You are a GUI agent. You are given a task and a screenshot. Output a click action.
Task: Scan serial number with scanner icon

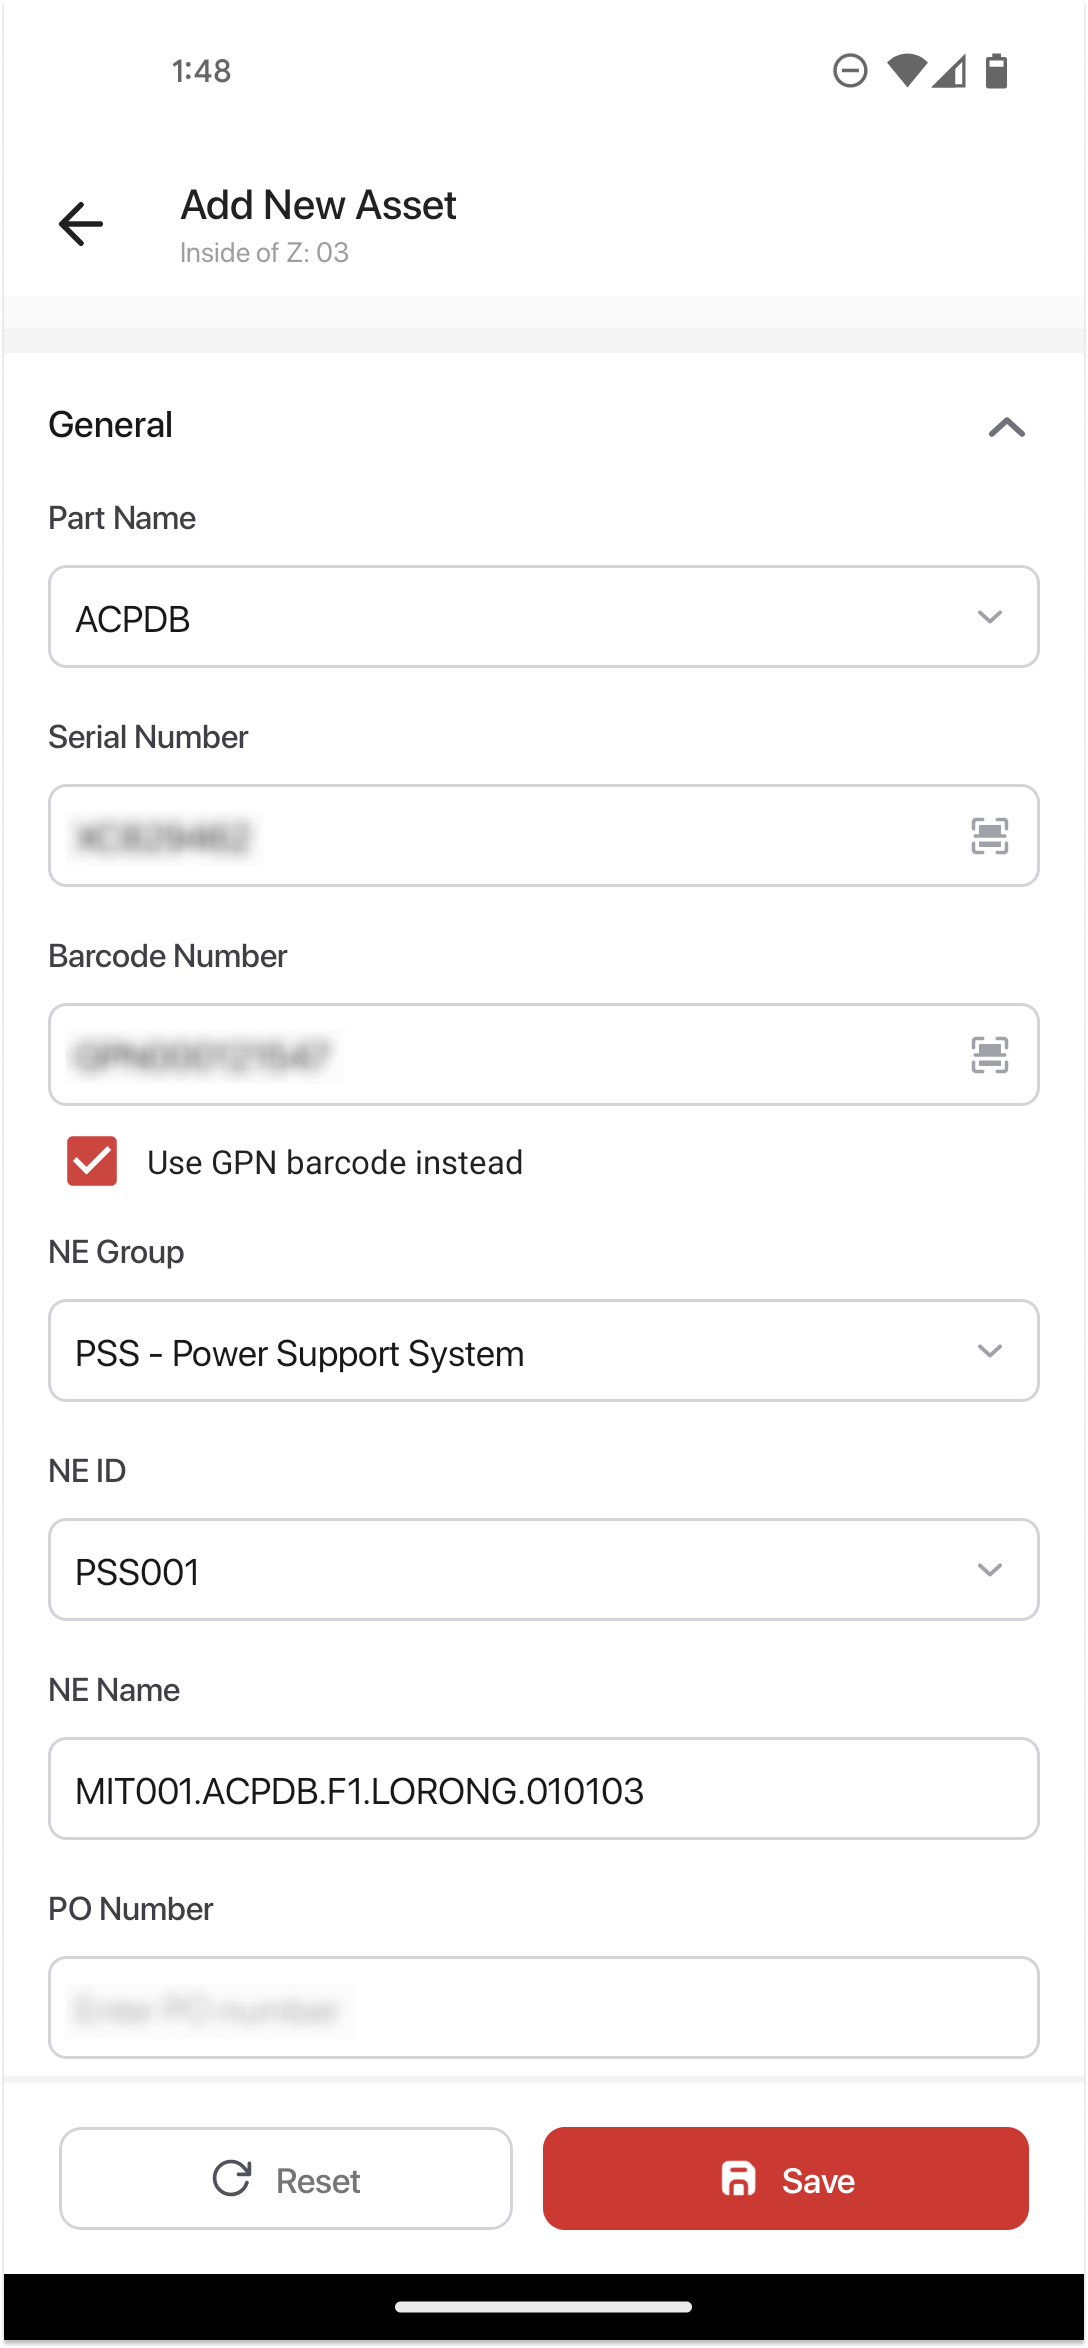pyautogui.click(x=989, y=836)
